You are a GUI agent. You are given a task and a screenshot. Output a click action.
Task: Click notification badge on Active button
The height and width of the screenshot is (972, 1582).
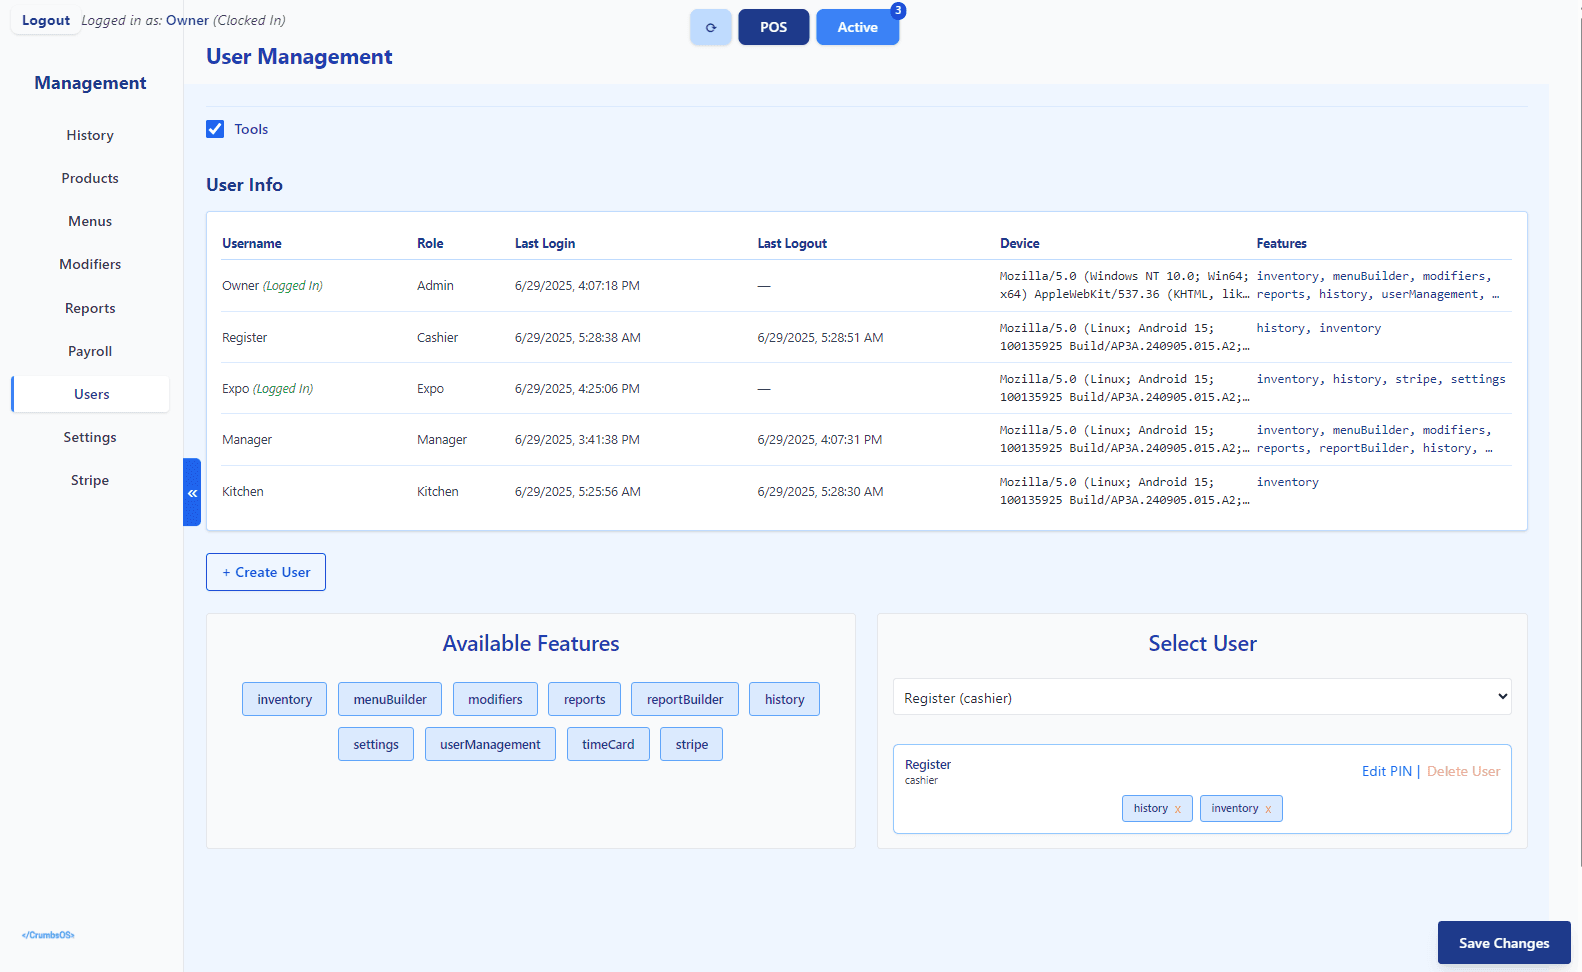click(x=898, y=11)
